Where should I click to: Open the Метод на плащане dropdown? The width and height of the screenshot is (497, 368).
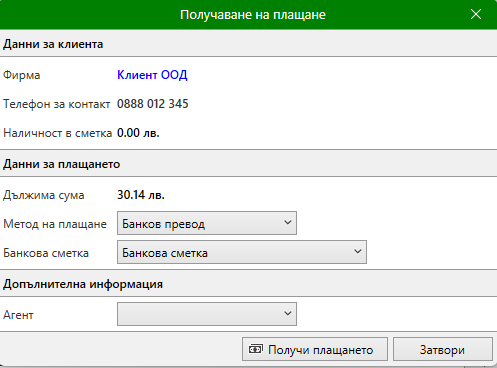[207, 223]
